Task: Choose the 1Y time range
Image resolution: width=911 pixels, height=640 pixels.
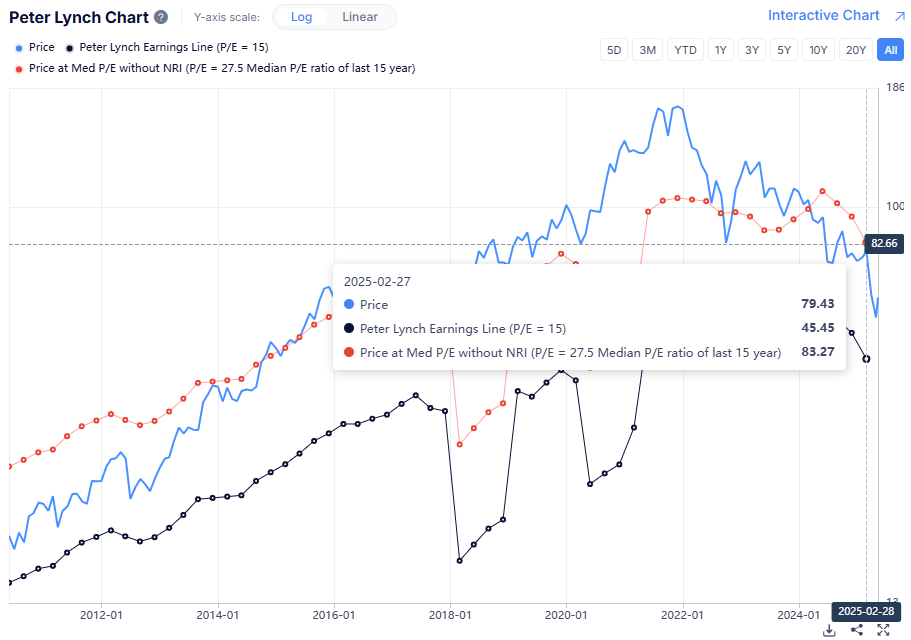Action: [x=720, y=50]
